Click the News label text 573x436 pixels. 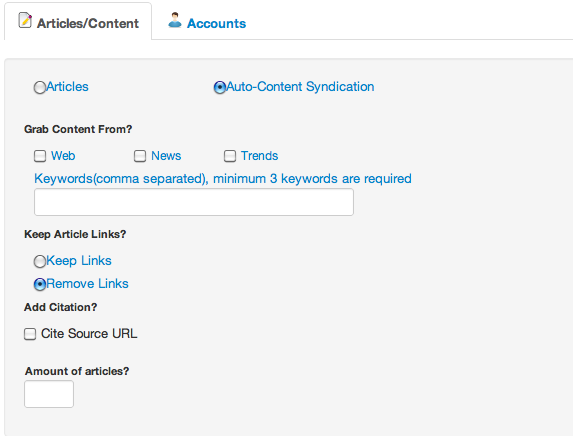(x=166, y=156)
